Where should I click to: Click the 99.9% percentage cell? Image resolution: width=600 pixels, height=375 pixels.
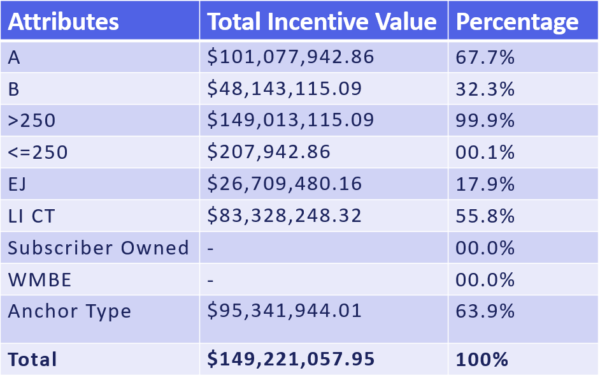[523, 120]
